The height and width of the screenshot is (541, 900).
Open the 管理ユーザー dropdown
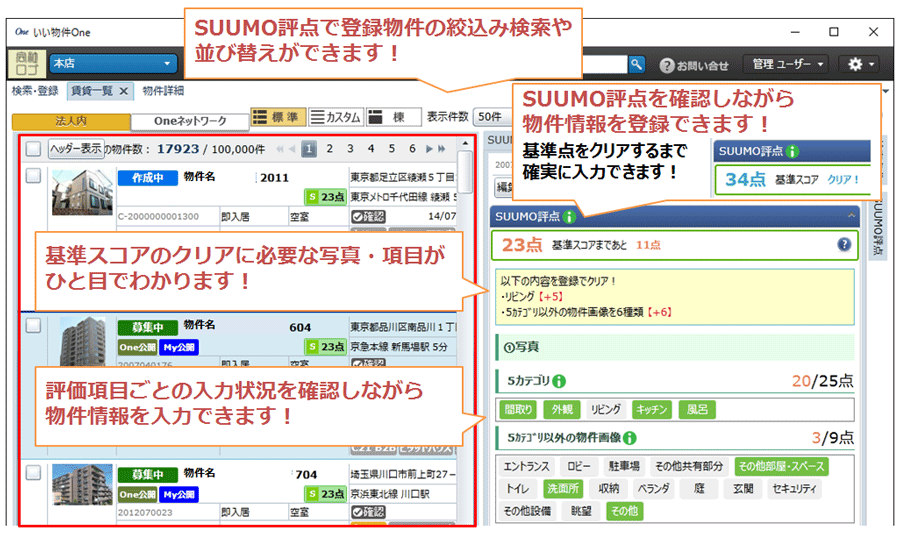[x=788, y=64]
